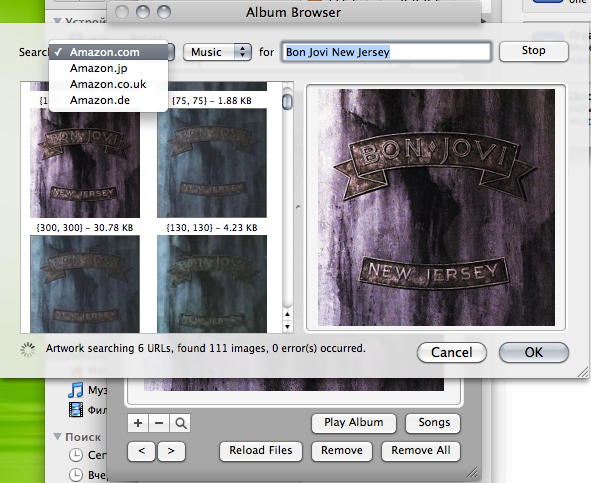Screen dimensions: 591x483
Task: Click Play Album button
Action: point(354,423)
